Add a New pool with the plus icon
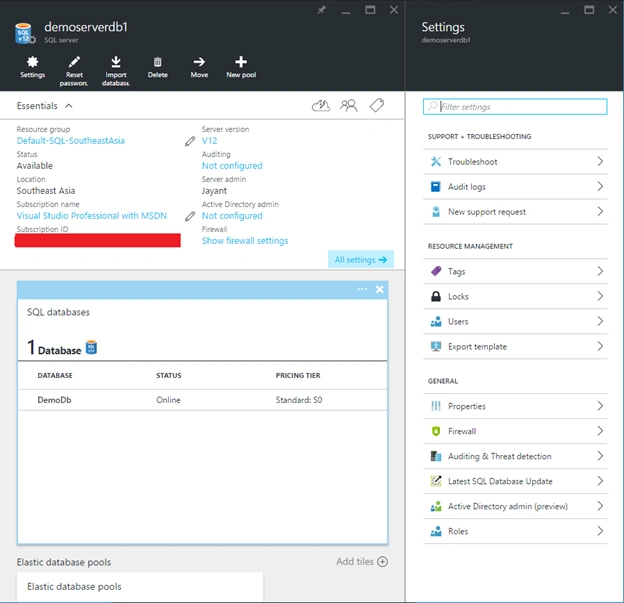The width and height of the screenshot is (624, 603). [x=241, y=62]
